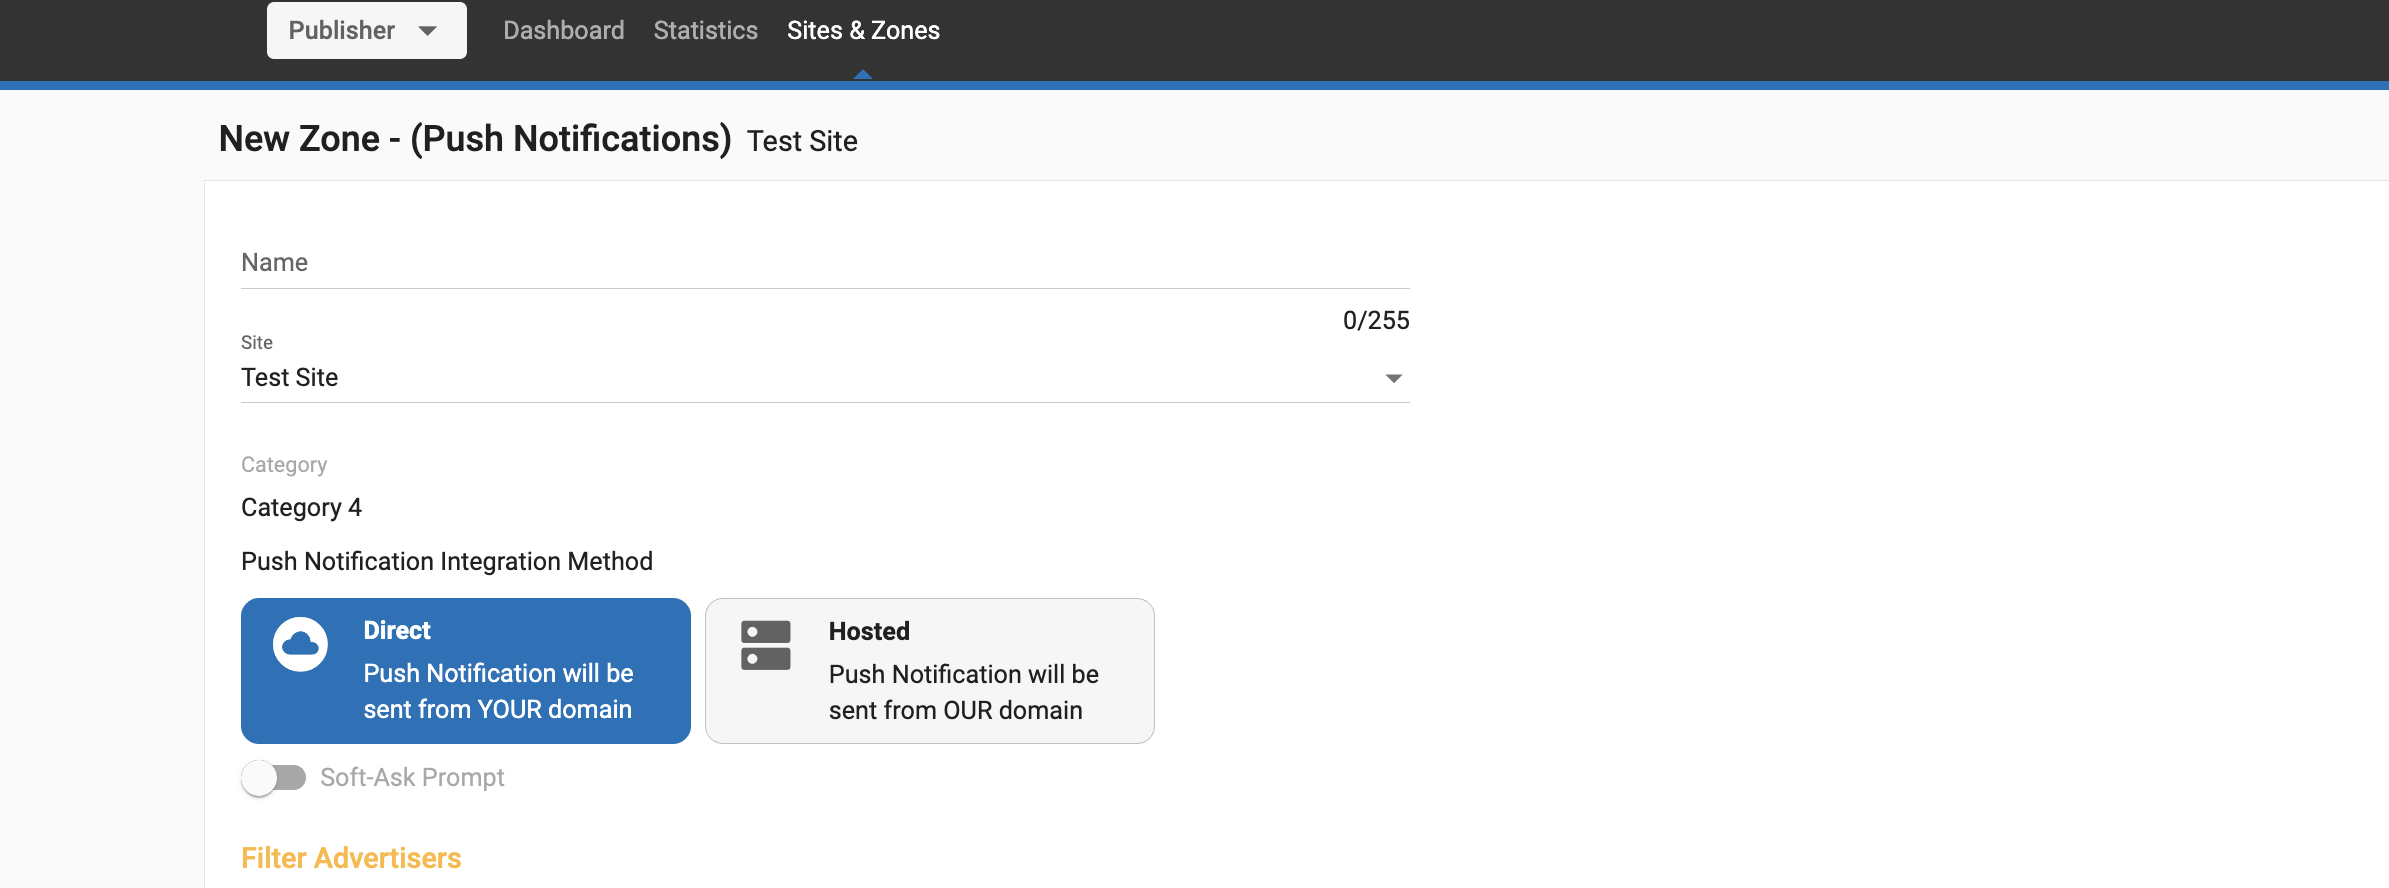This screenshot has width=2389, height=888.
Task: Select Direct push notification integration method
Action: point(466,671)
